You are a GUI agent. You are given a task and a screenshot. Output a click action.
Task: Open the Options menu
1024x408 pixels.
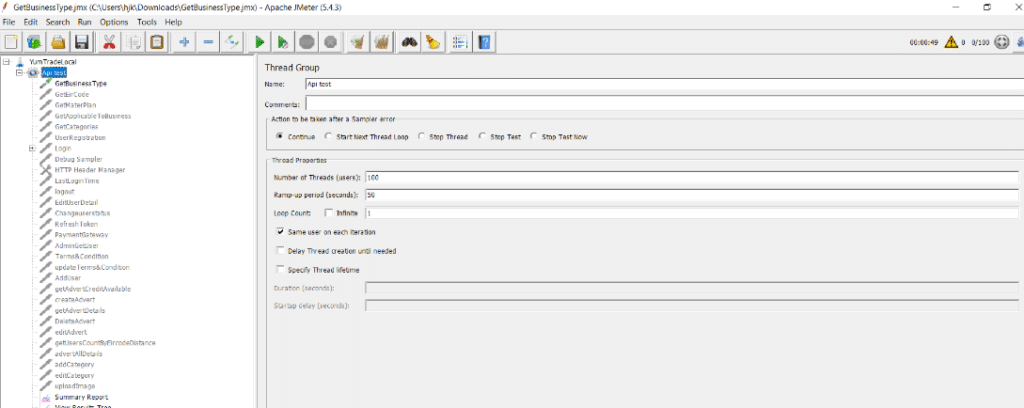114,22
